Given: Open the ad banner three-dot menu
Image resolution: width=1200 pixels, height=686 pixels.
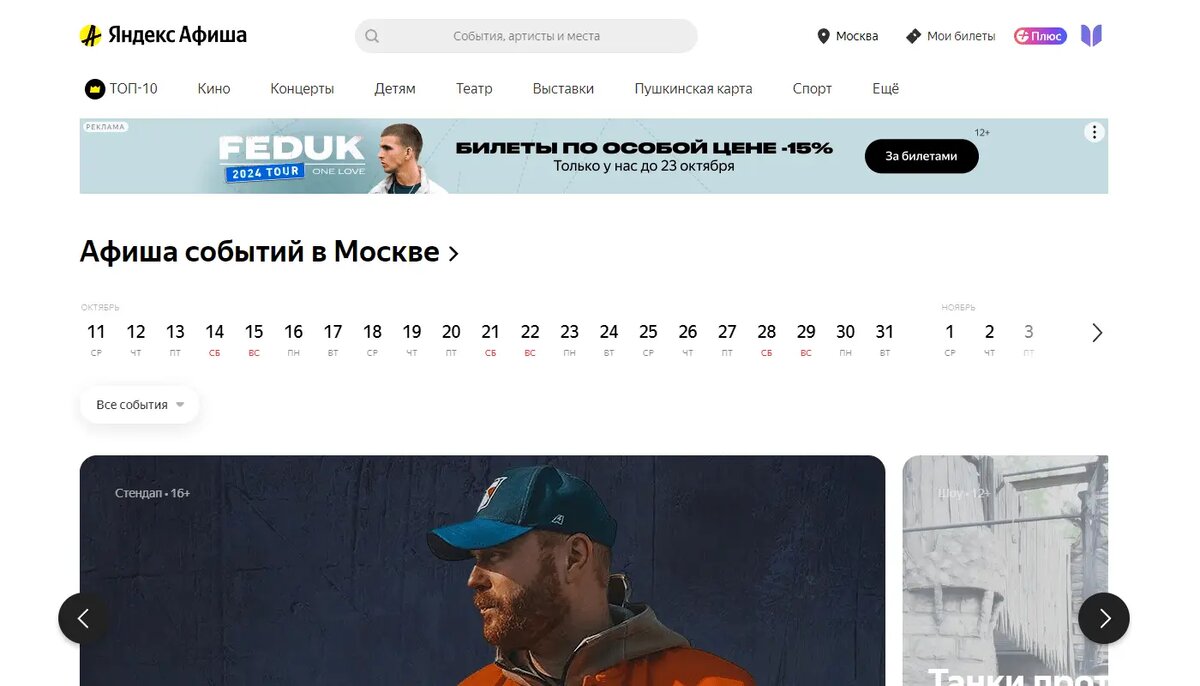Looking at the screenshot, I should point(1094,132).
